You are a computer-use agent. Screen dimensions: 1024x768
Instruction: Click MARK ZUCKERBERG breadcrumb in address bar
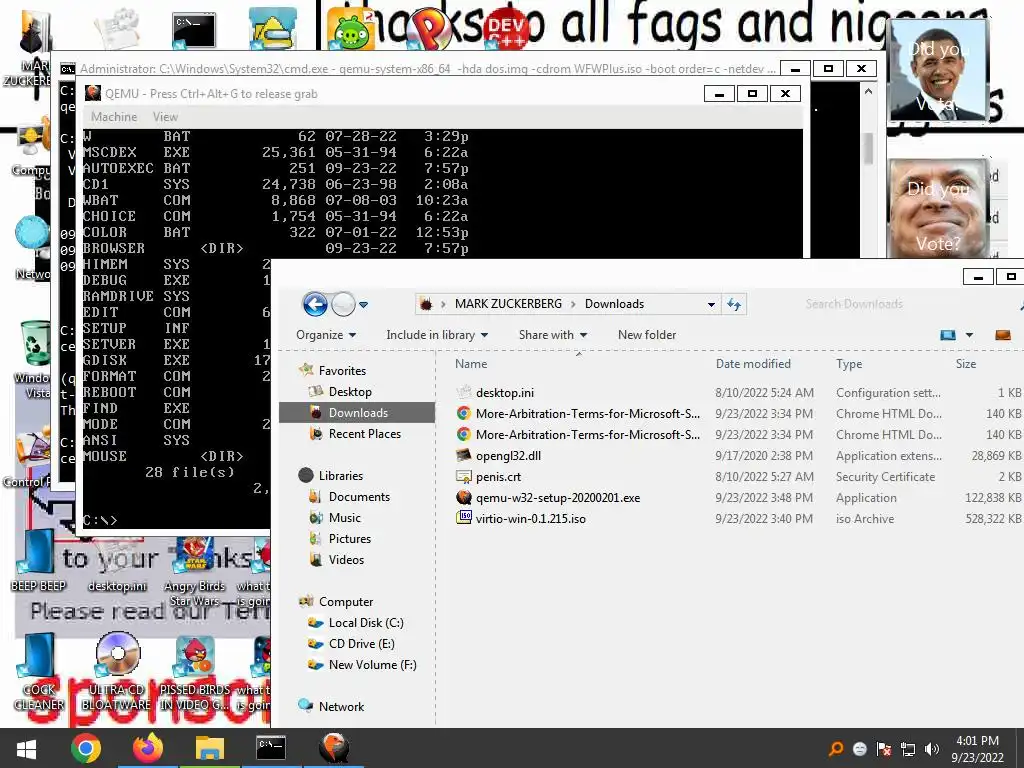(x=508, y=304)
